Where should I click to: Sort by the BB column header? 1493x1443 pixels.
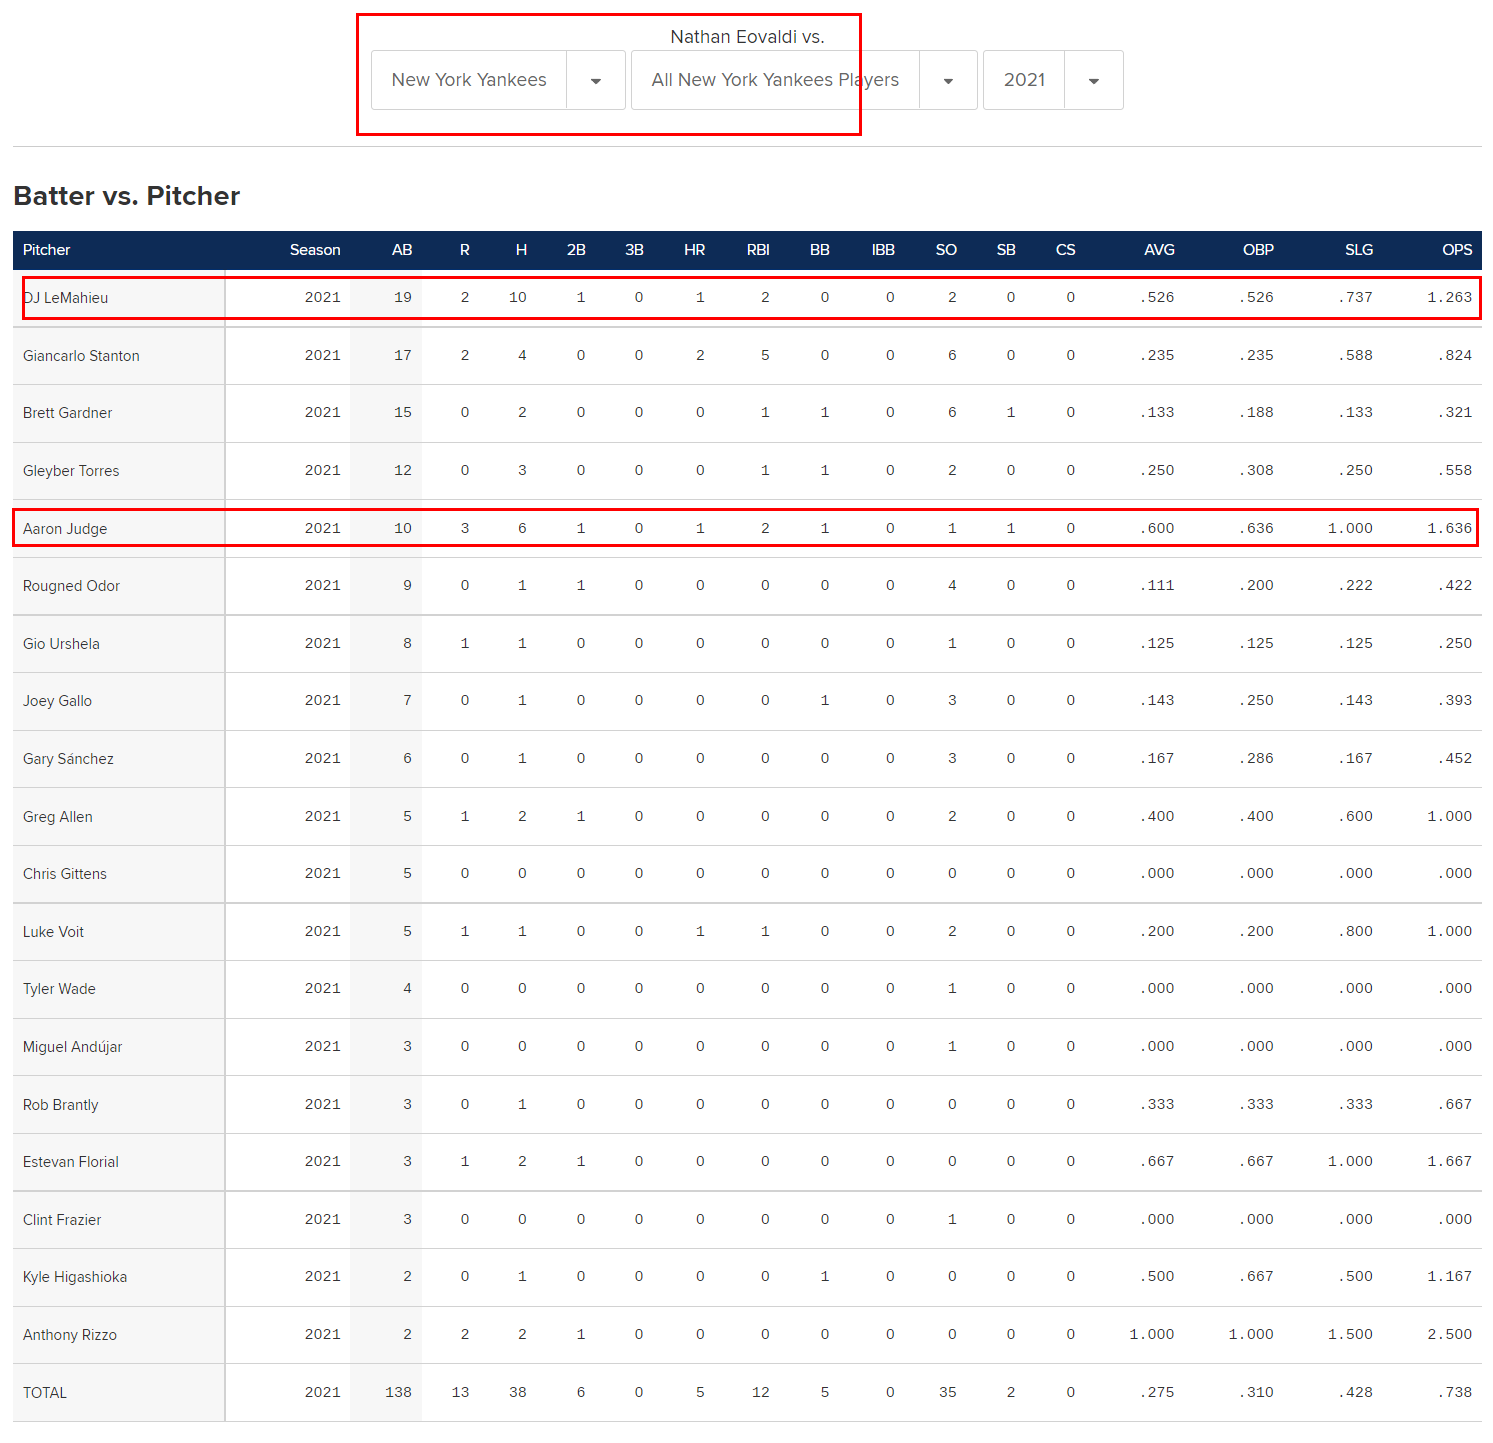tap(820, 250)
